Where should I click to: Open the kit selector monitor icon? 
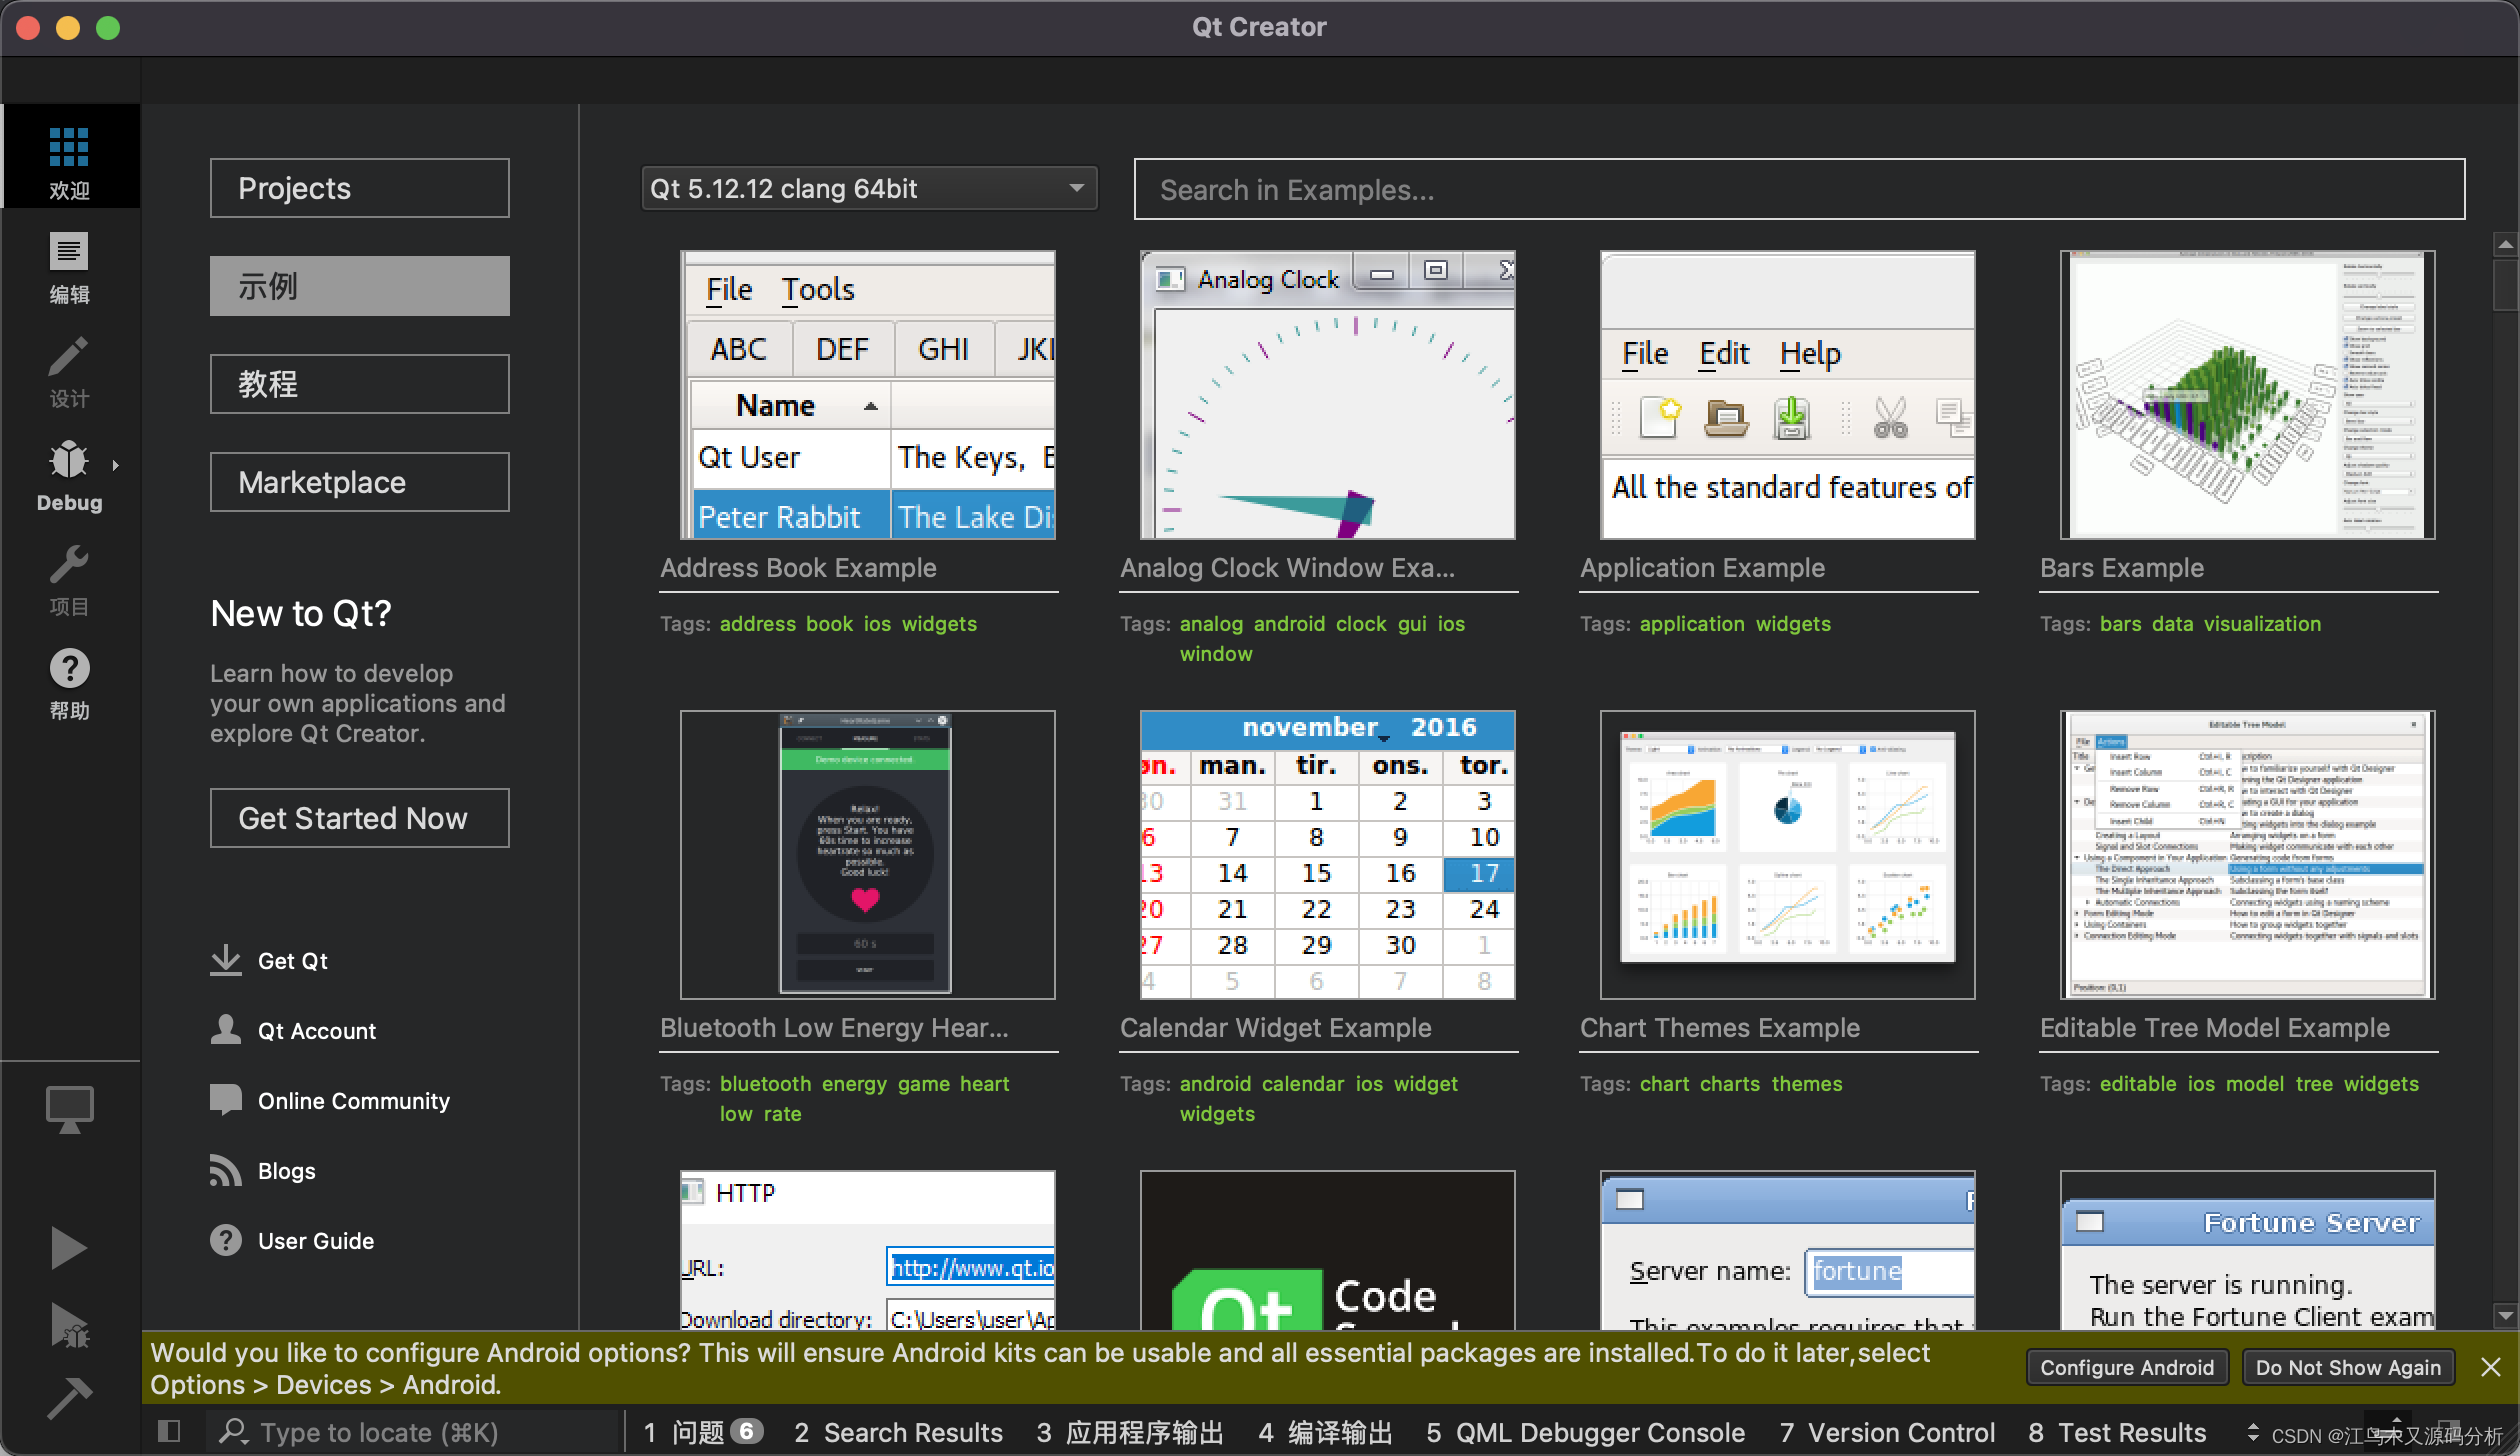[69, 1108]
